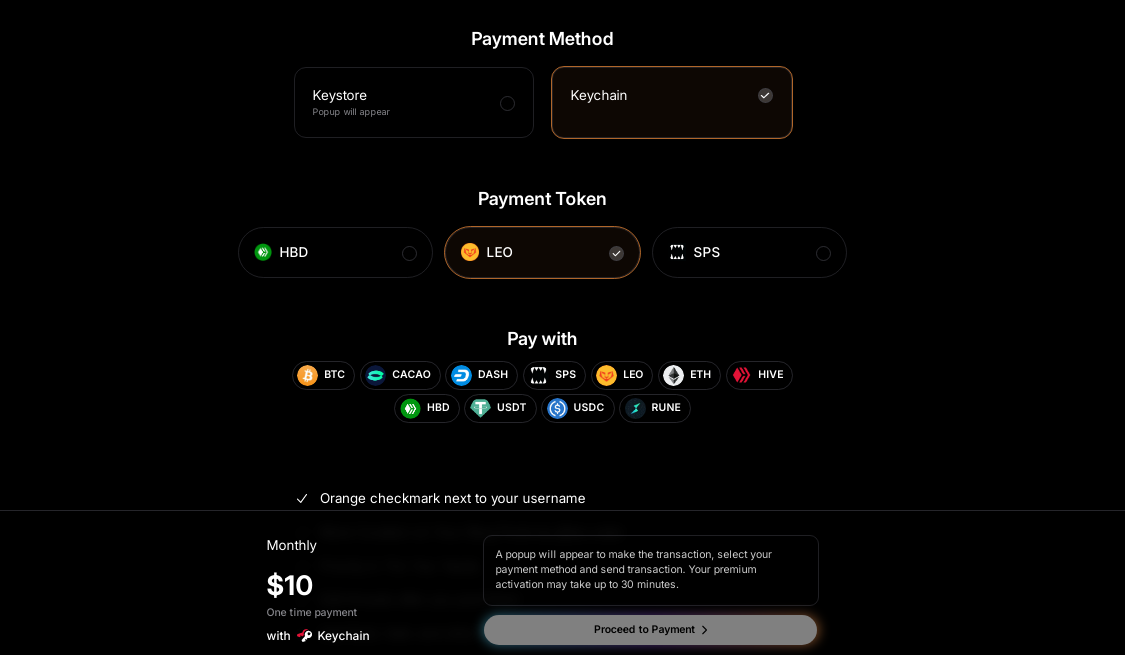Pay with the HBD chip
Viewport: 1125px width, 655px height.
coord(427,408)
